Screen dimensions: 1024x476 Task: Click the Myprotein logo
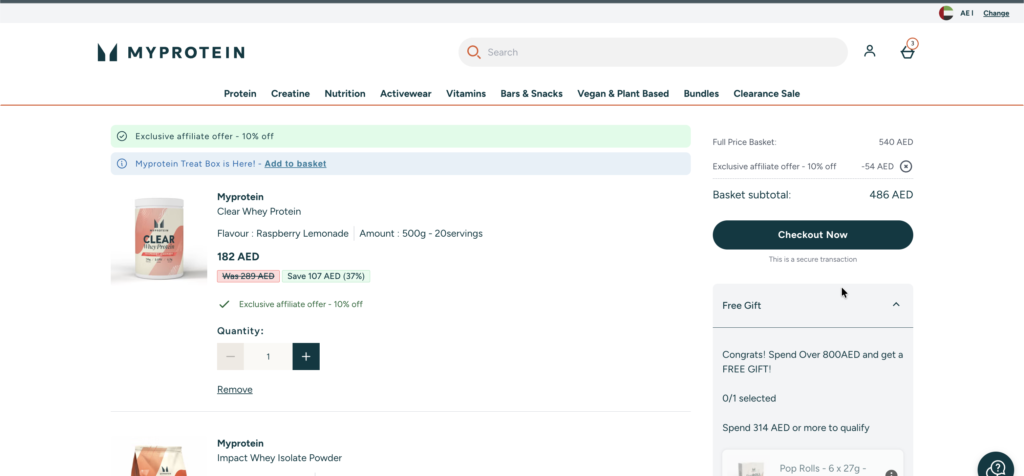171,52
